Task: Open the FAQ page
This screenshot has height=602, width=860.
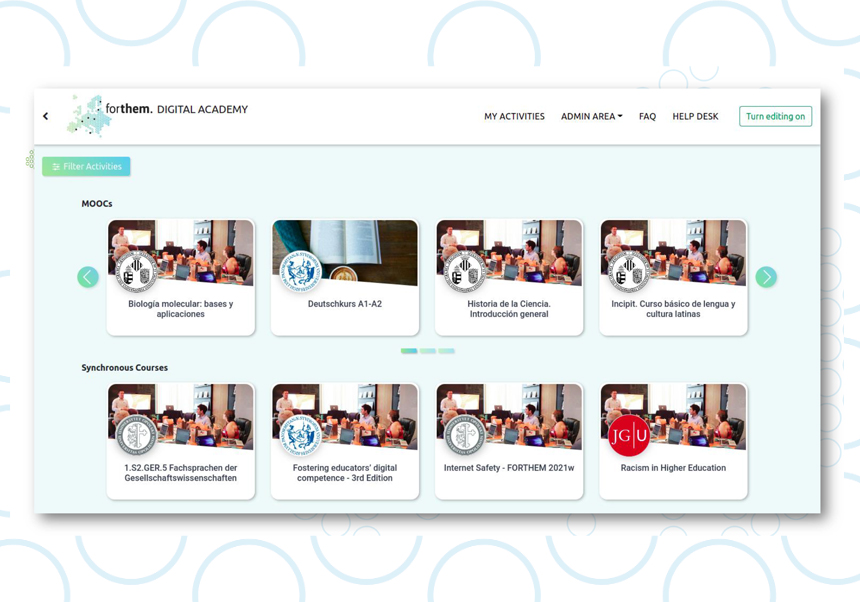Action: pos(647,116)
